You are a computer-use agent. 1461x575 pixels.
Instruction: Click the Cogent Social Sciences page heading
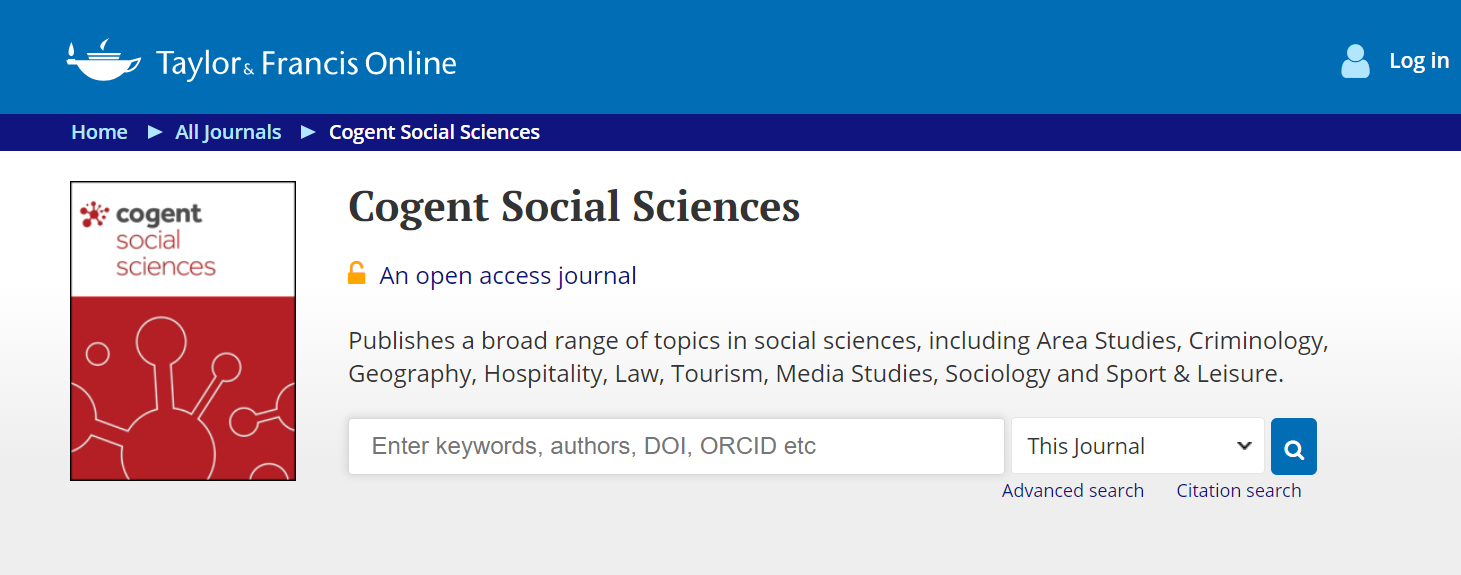(574, 207)
